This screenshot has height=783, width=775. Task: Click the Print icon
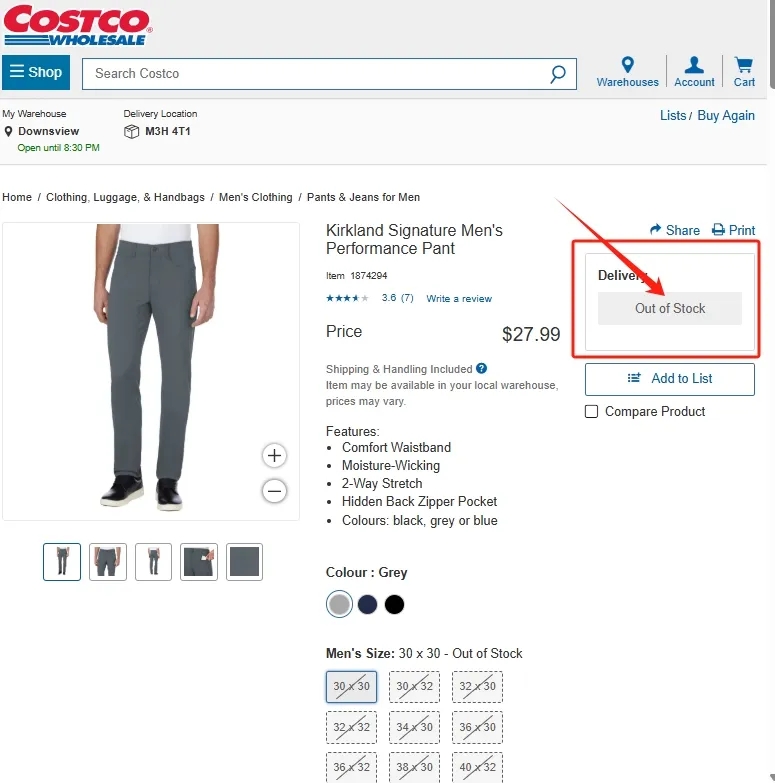click(x=718, y=230)
